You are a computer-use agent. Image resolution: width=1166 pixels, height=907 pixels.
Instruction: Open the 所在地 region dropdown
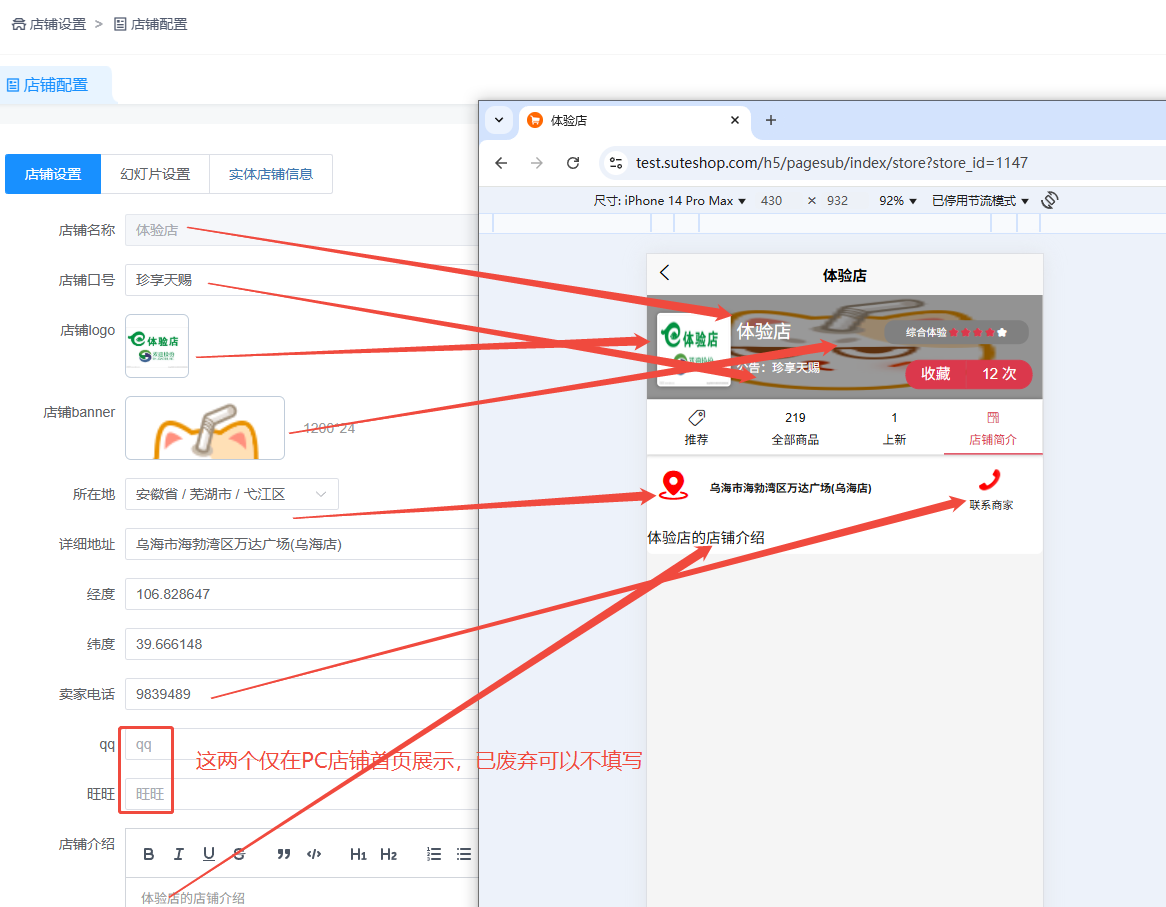click(x=232, y=494)
